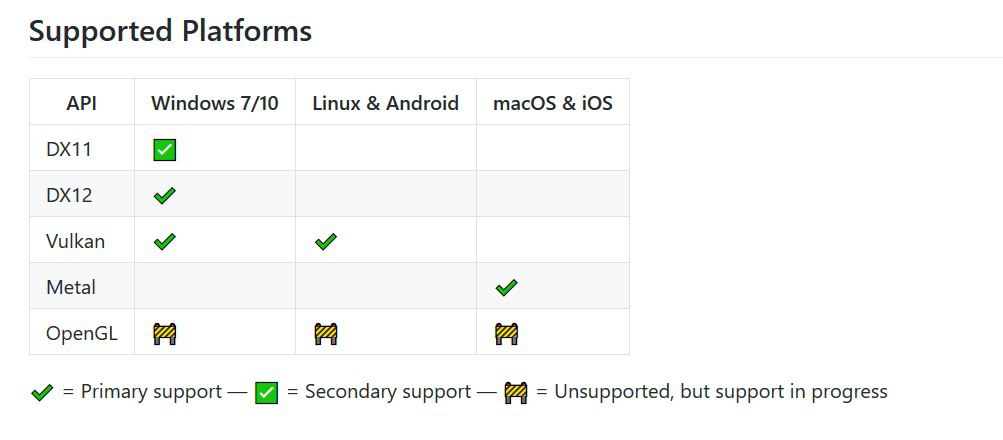Click the OpenGL Linux & Android construction icon

click(x=325, y=334)
